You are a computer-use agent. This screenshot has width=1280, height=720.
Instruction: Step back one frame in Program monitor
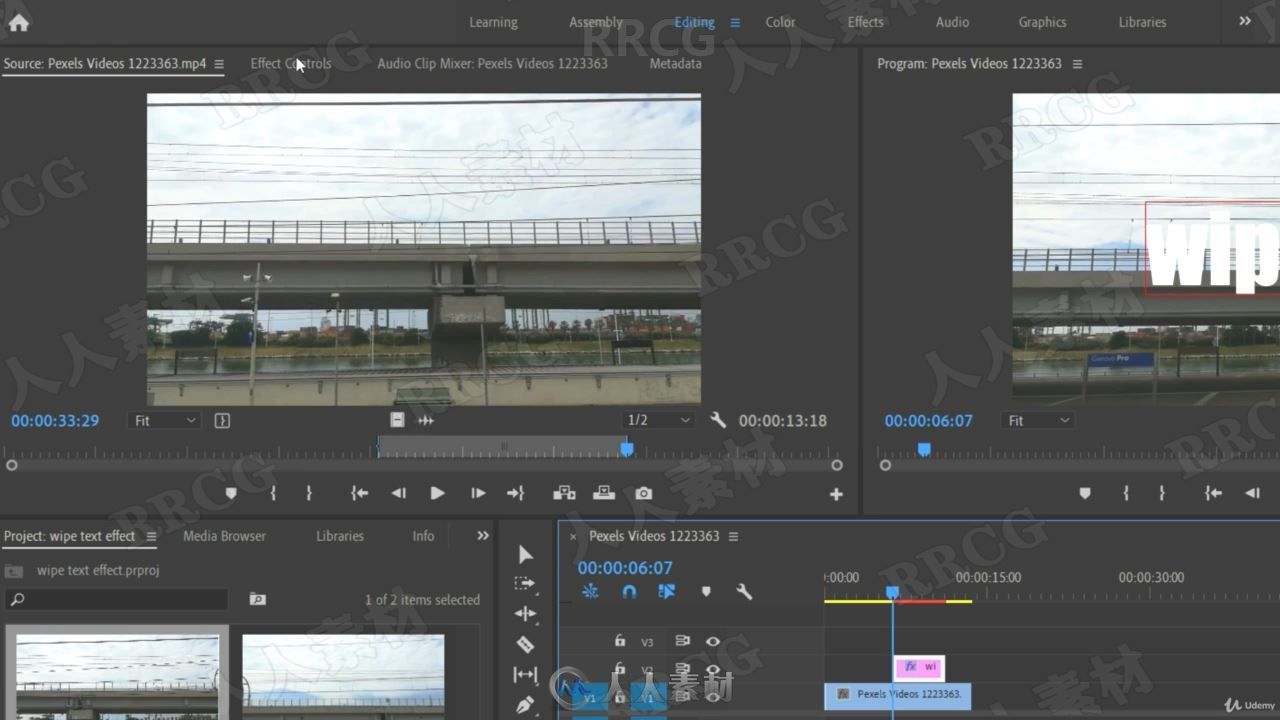tap(1252, 493)
